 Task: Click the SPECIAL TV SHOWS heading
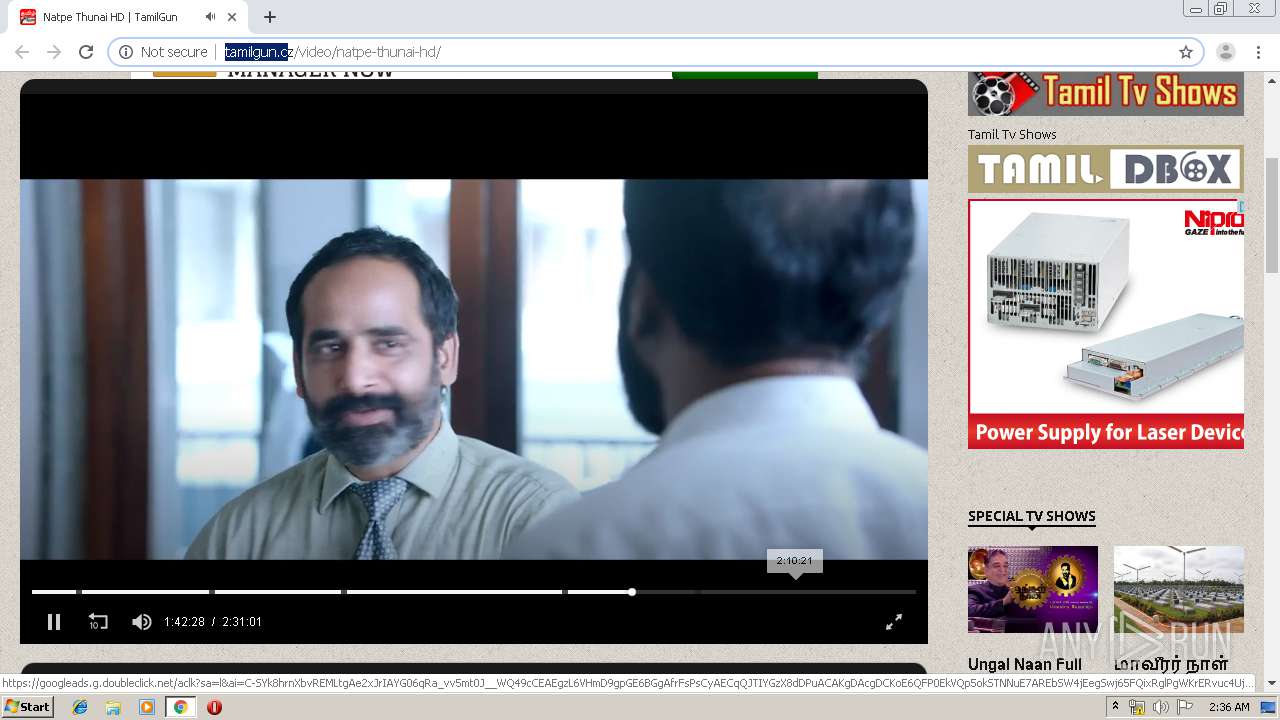click(1032, 516)
